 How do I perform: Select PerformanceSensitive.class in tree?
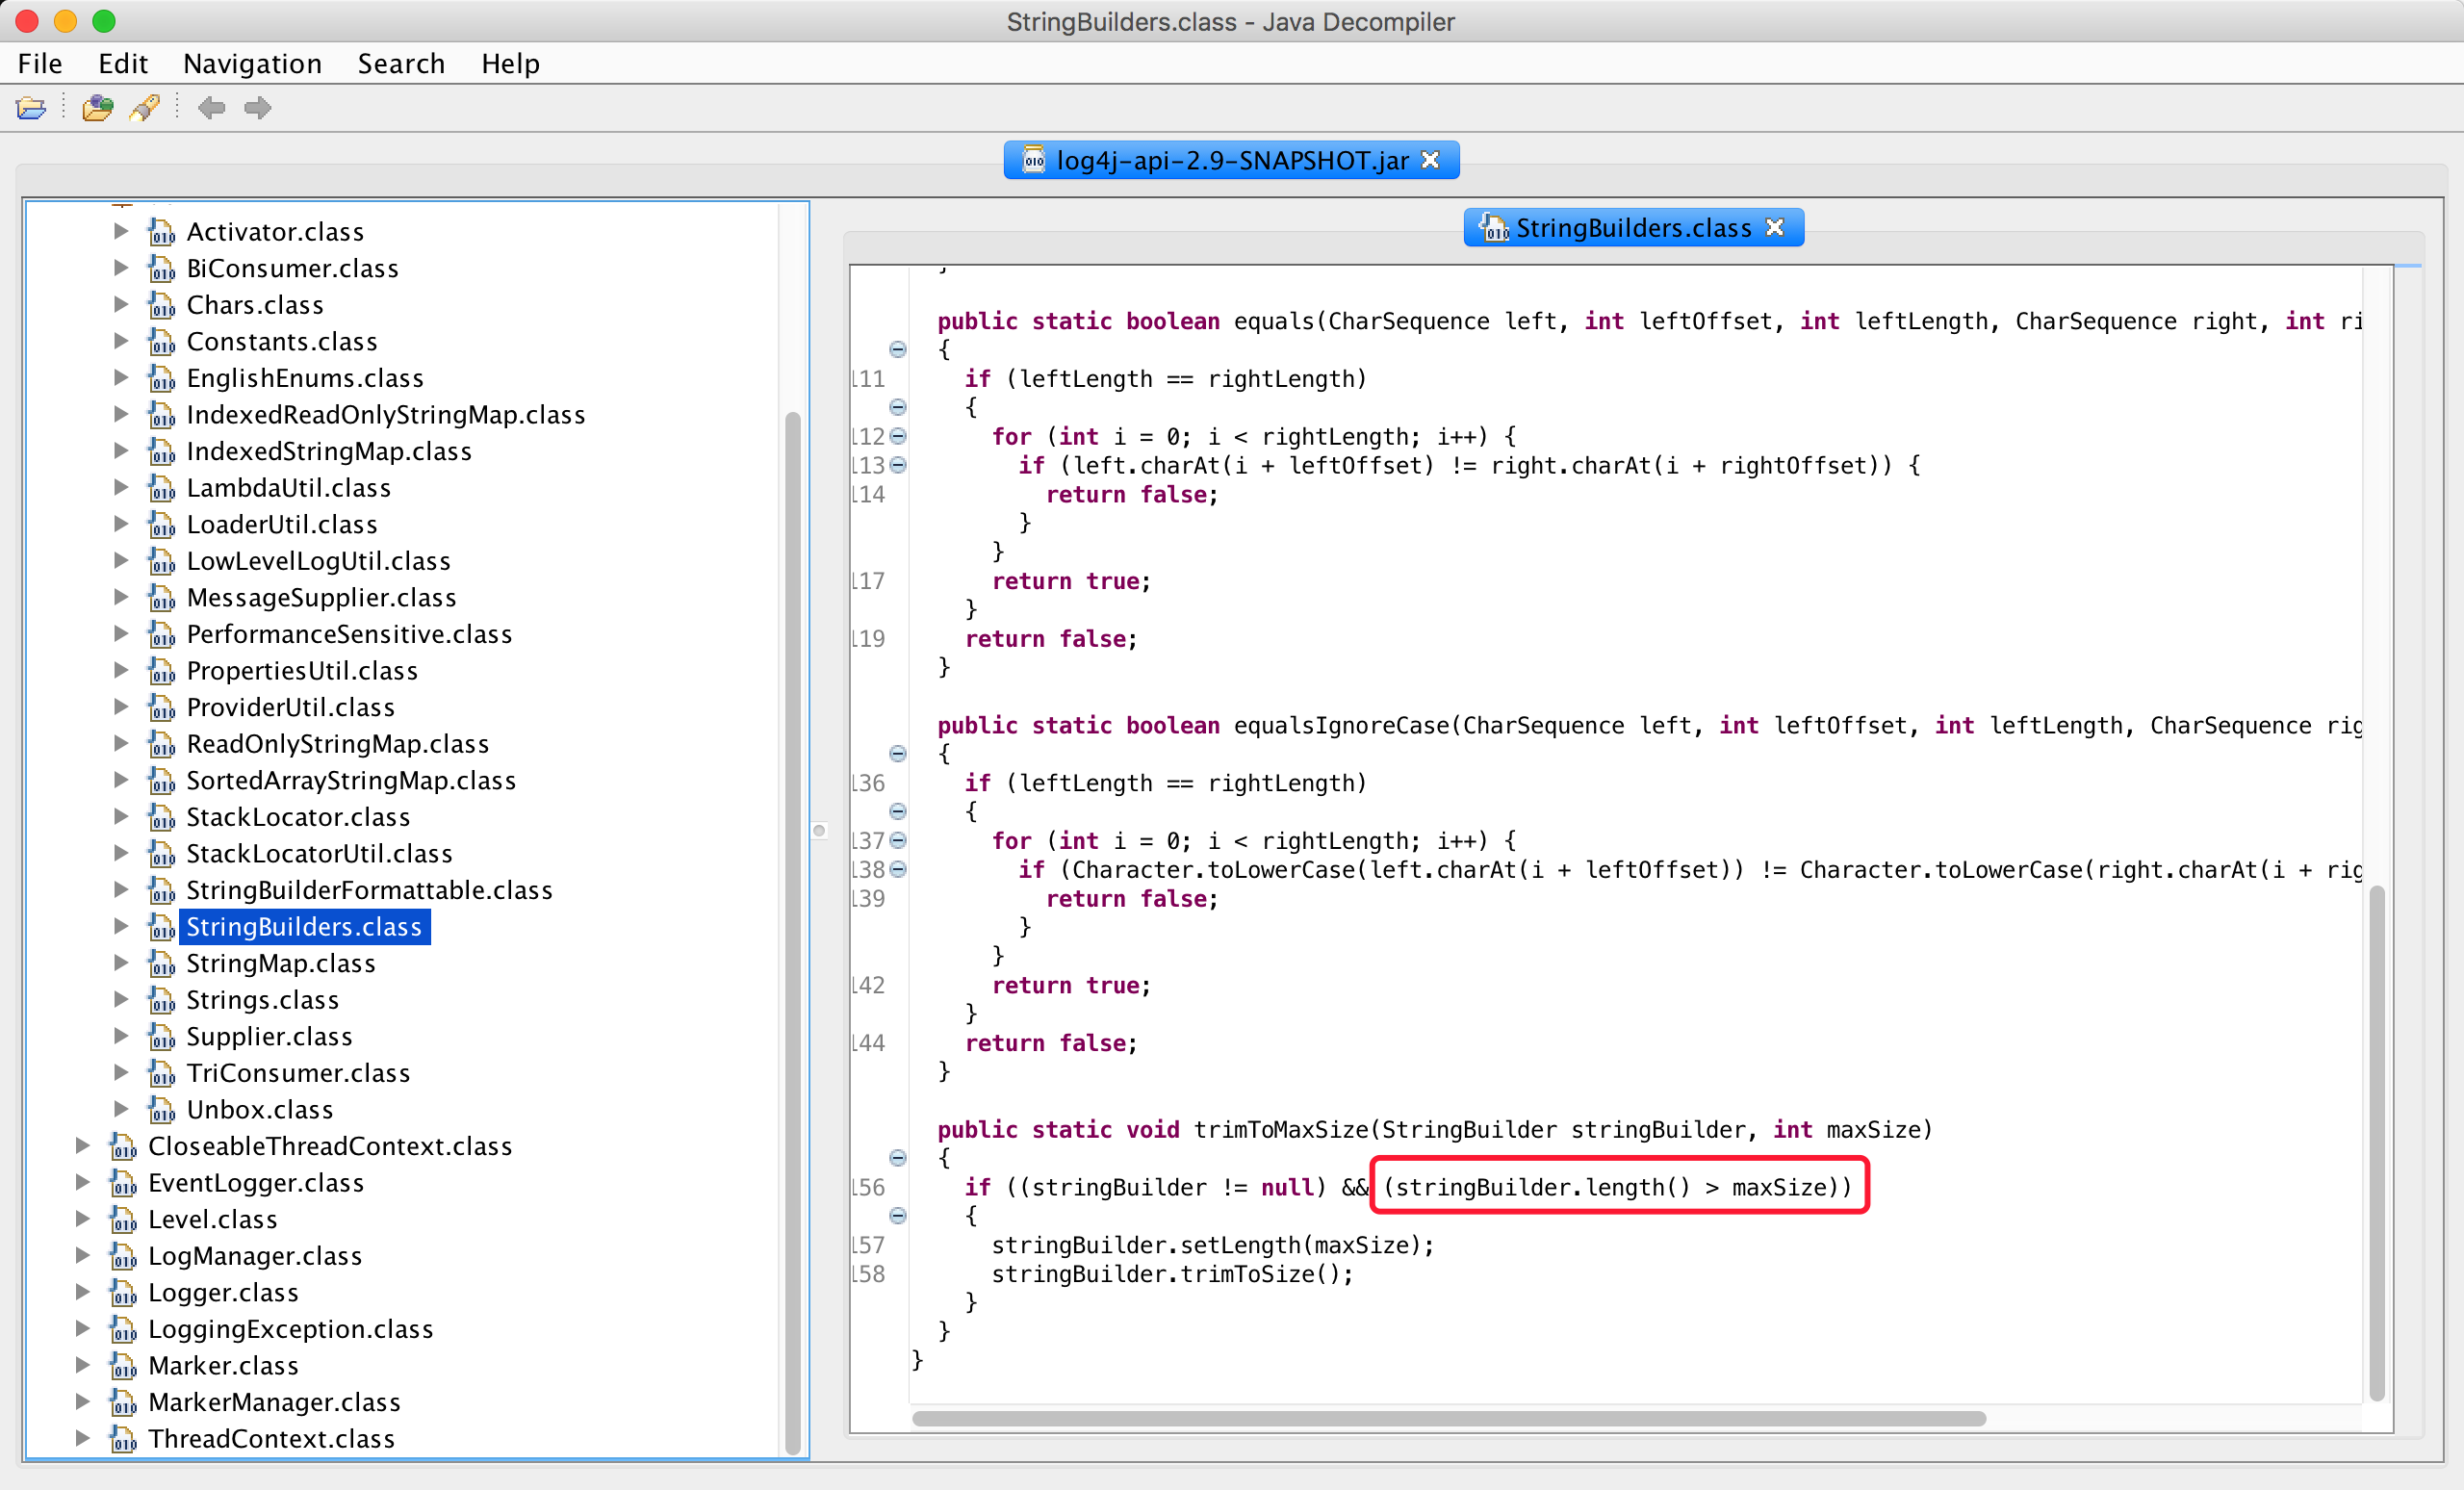349,634
